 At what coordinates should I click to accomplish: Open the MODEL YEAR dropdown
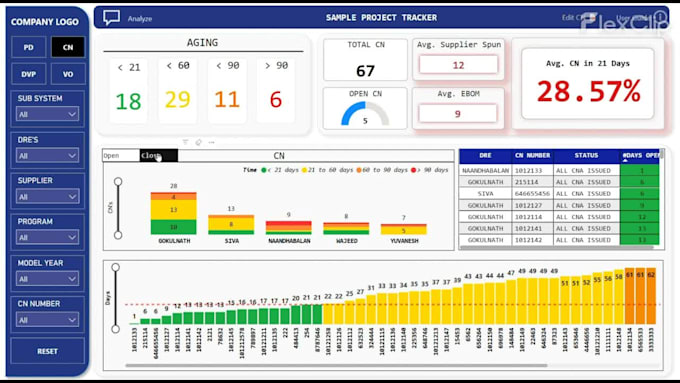pyautogui.click(x=47, y=278)
